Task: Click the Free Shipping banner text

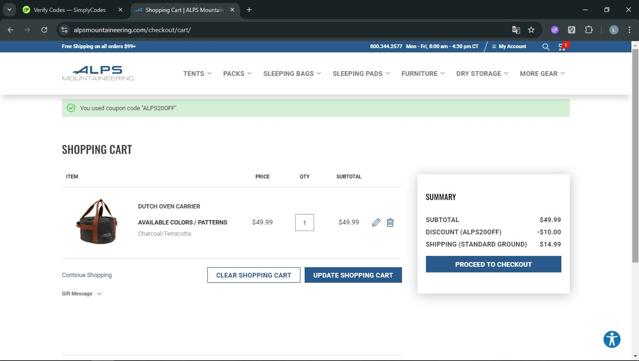Action: point(99,46)
